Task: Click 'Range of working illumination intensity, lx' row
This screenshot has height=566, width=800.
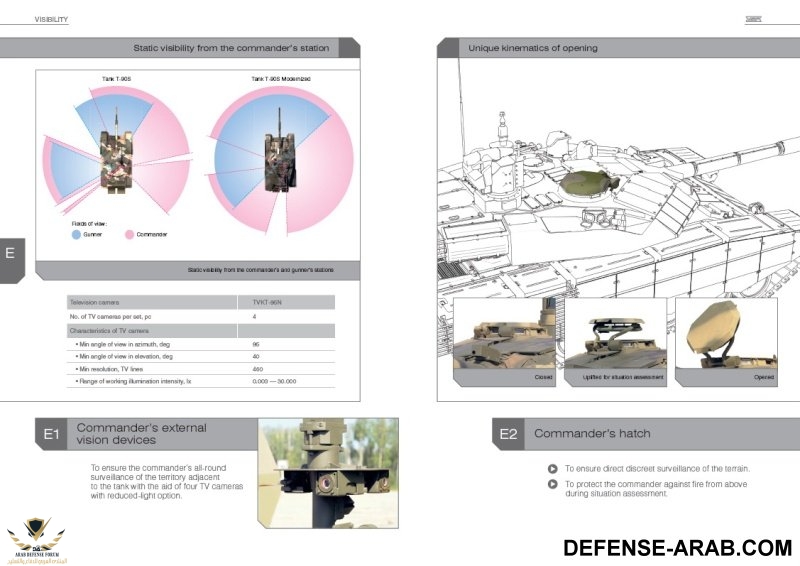Action: tap(201, 381)
